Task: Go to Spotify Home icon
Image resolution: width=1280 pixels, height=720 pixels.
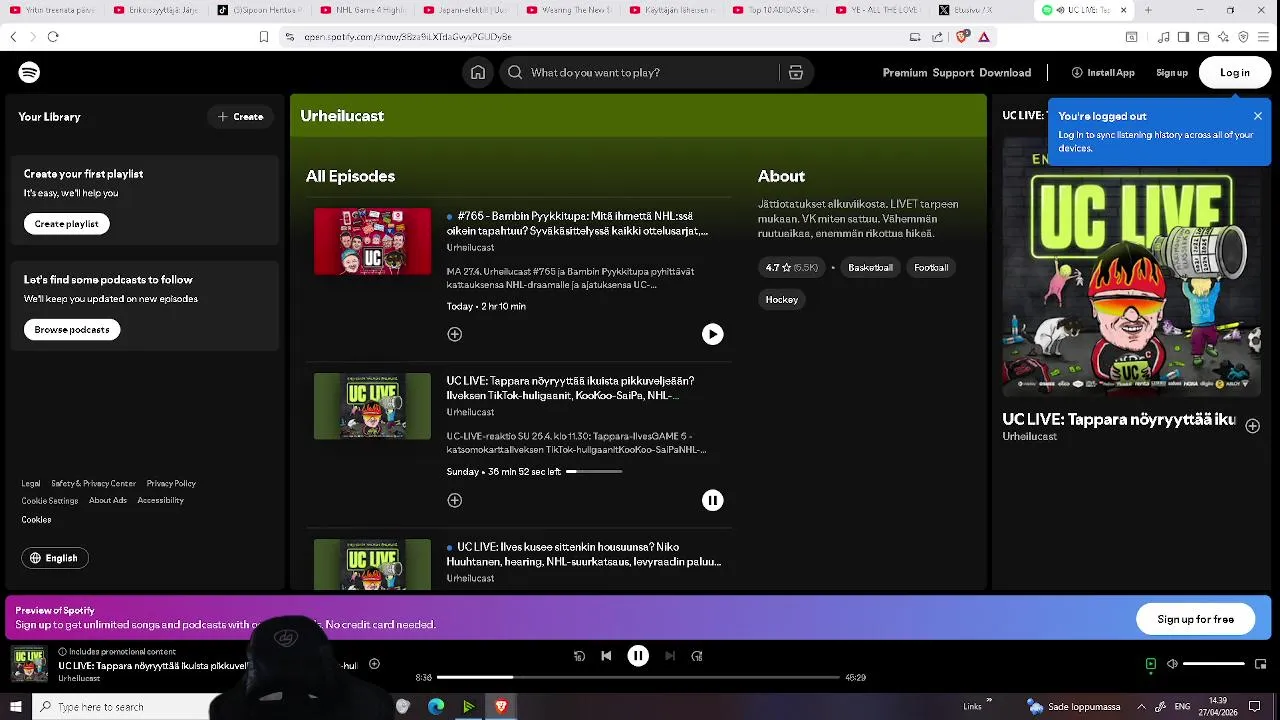Action: pos(478,72)
